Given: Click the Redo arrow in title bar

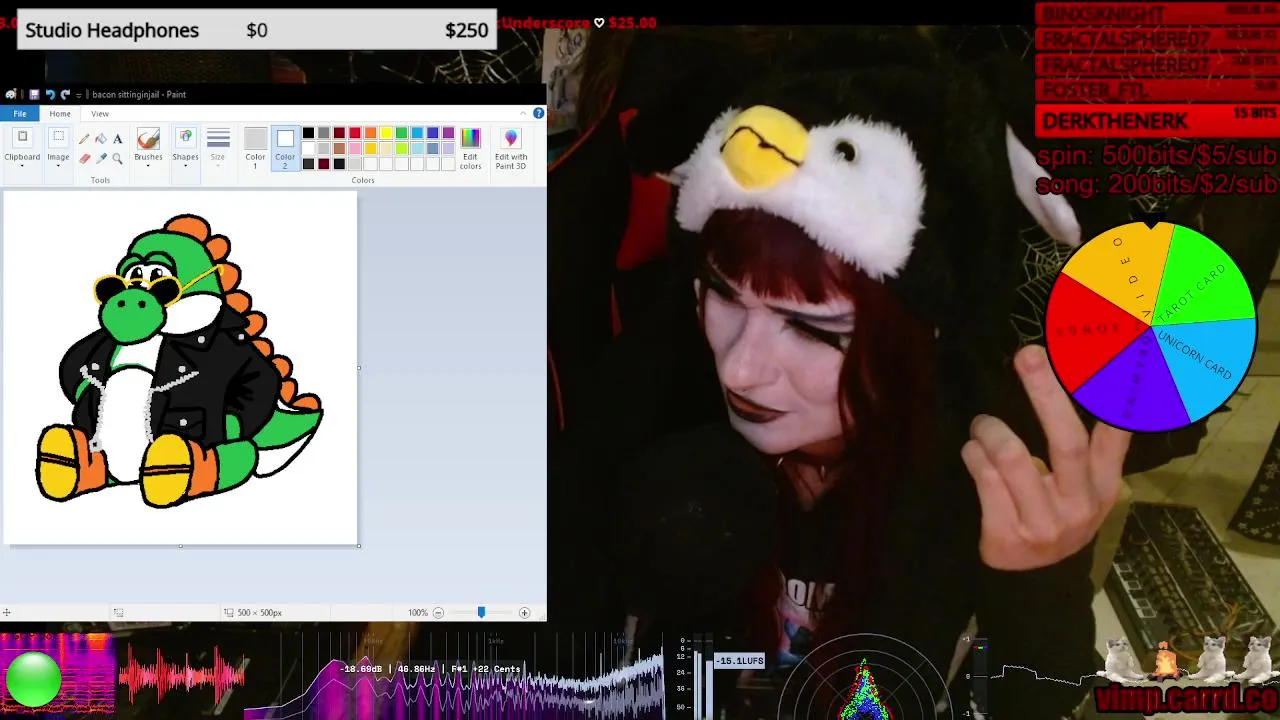Looking at the screenshot, I should point(65,94).
